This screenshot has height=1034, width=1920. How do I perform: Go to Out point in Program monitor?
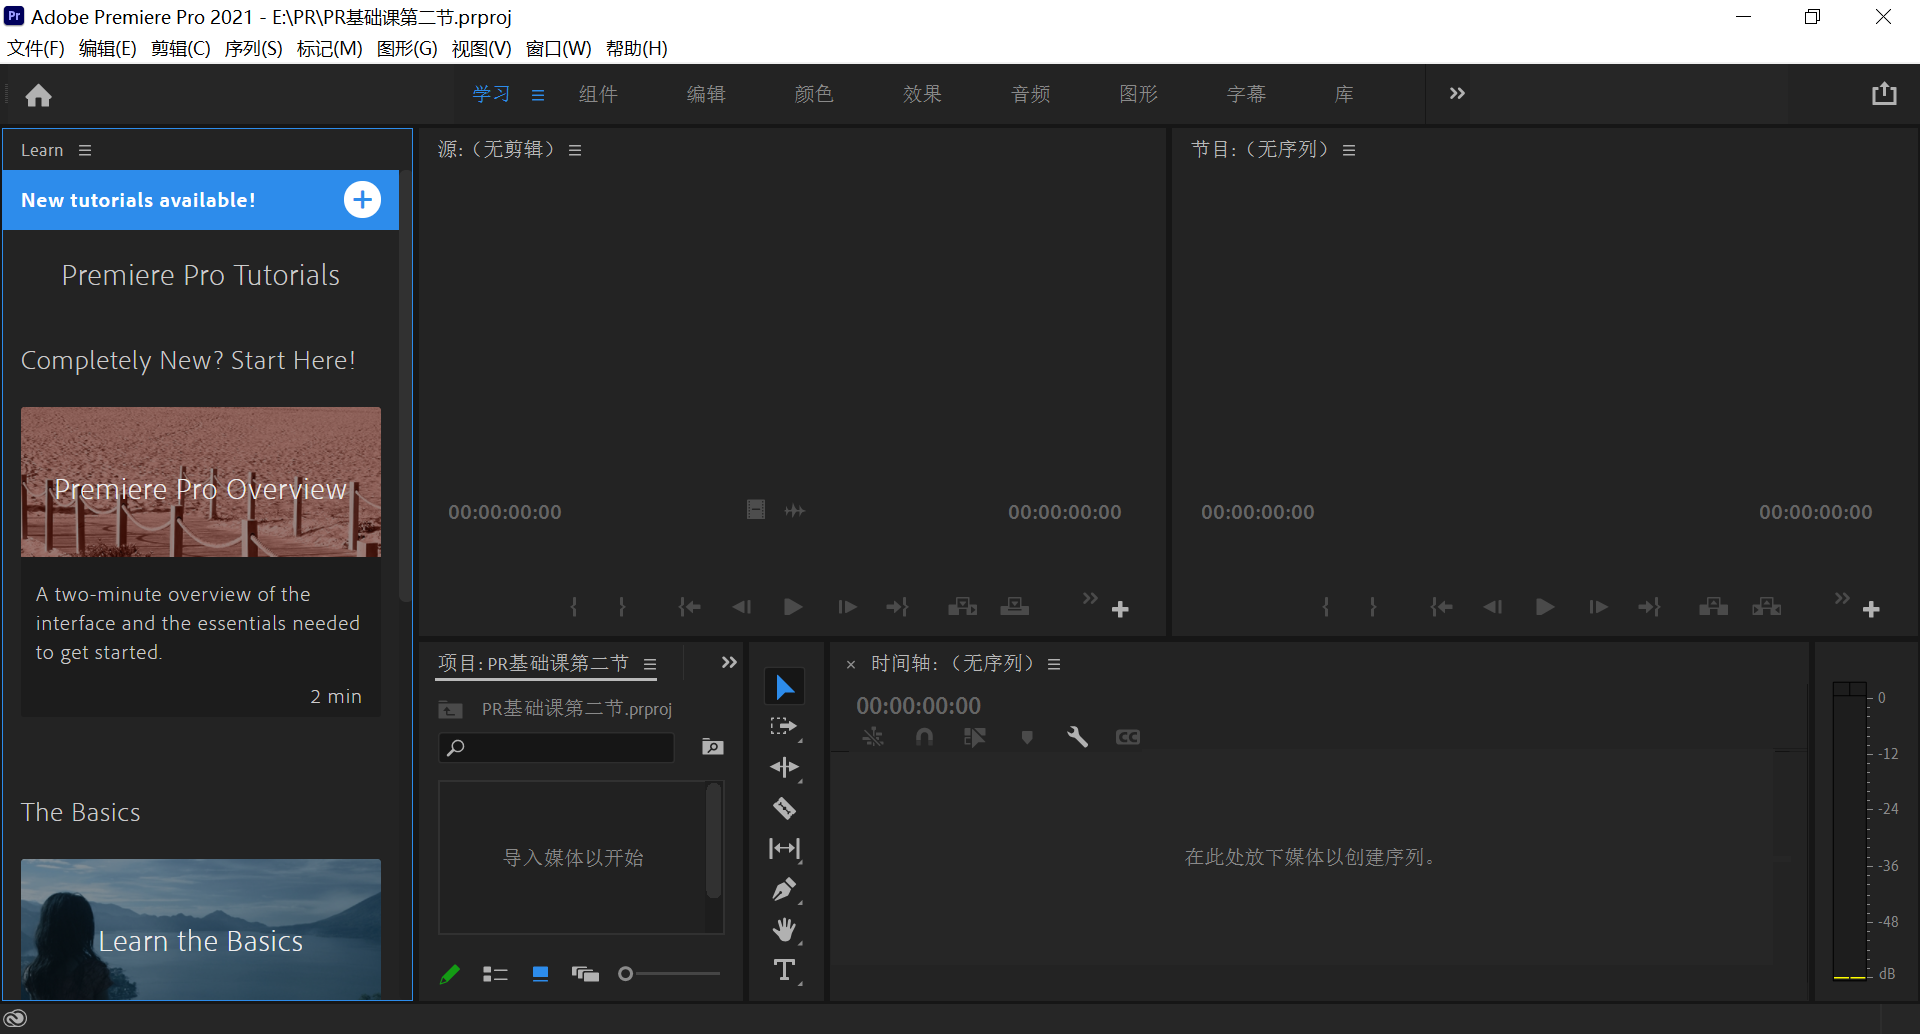(1649, 607)
